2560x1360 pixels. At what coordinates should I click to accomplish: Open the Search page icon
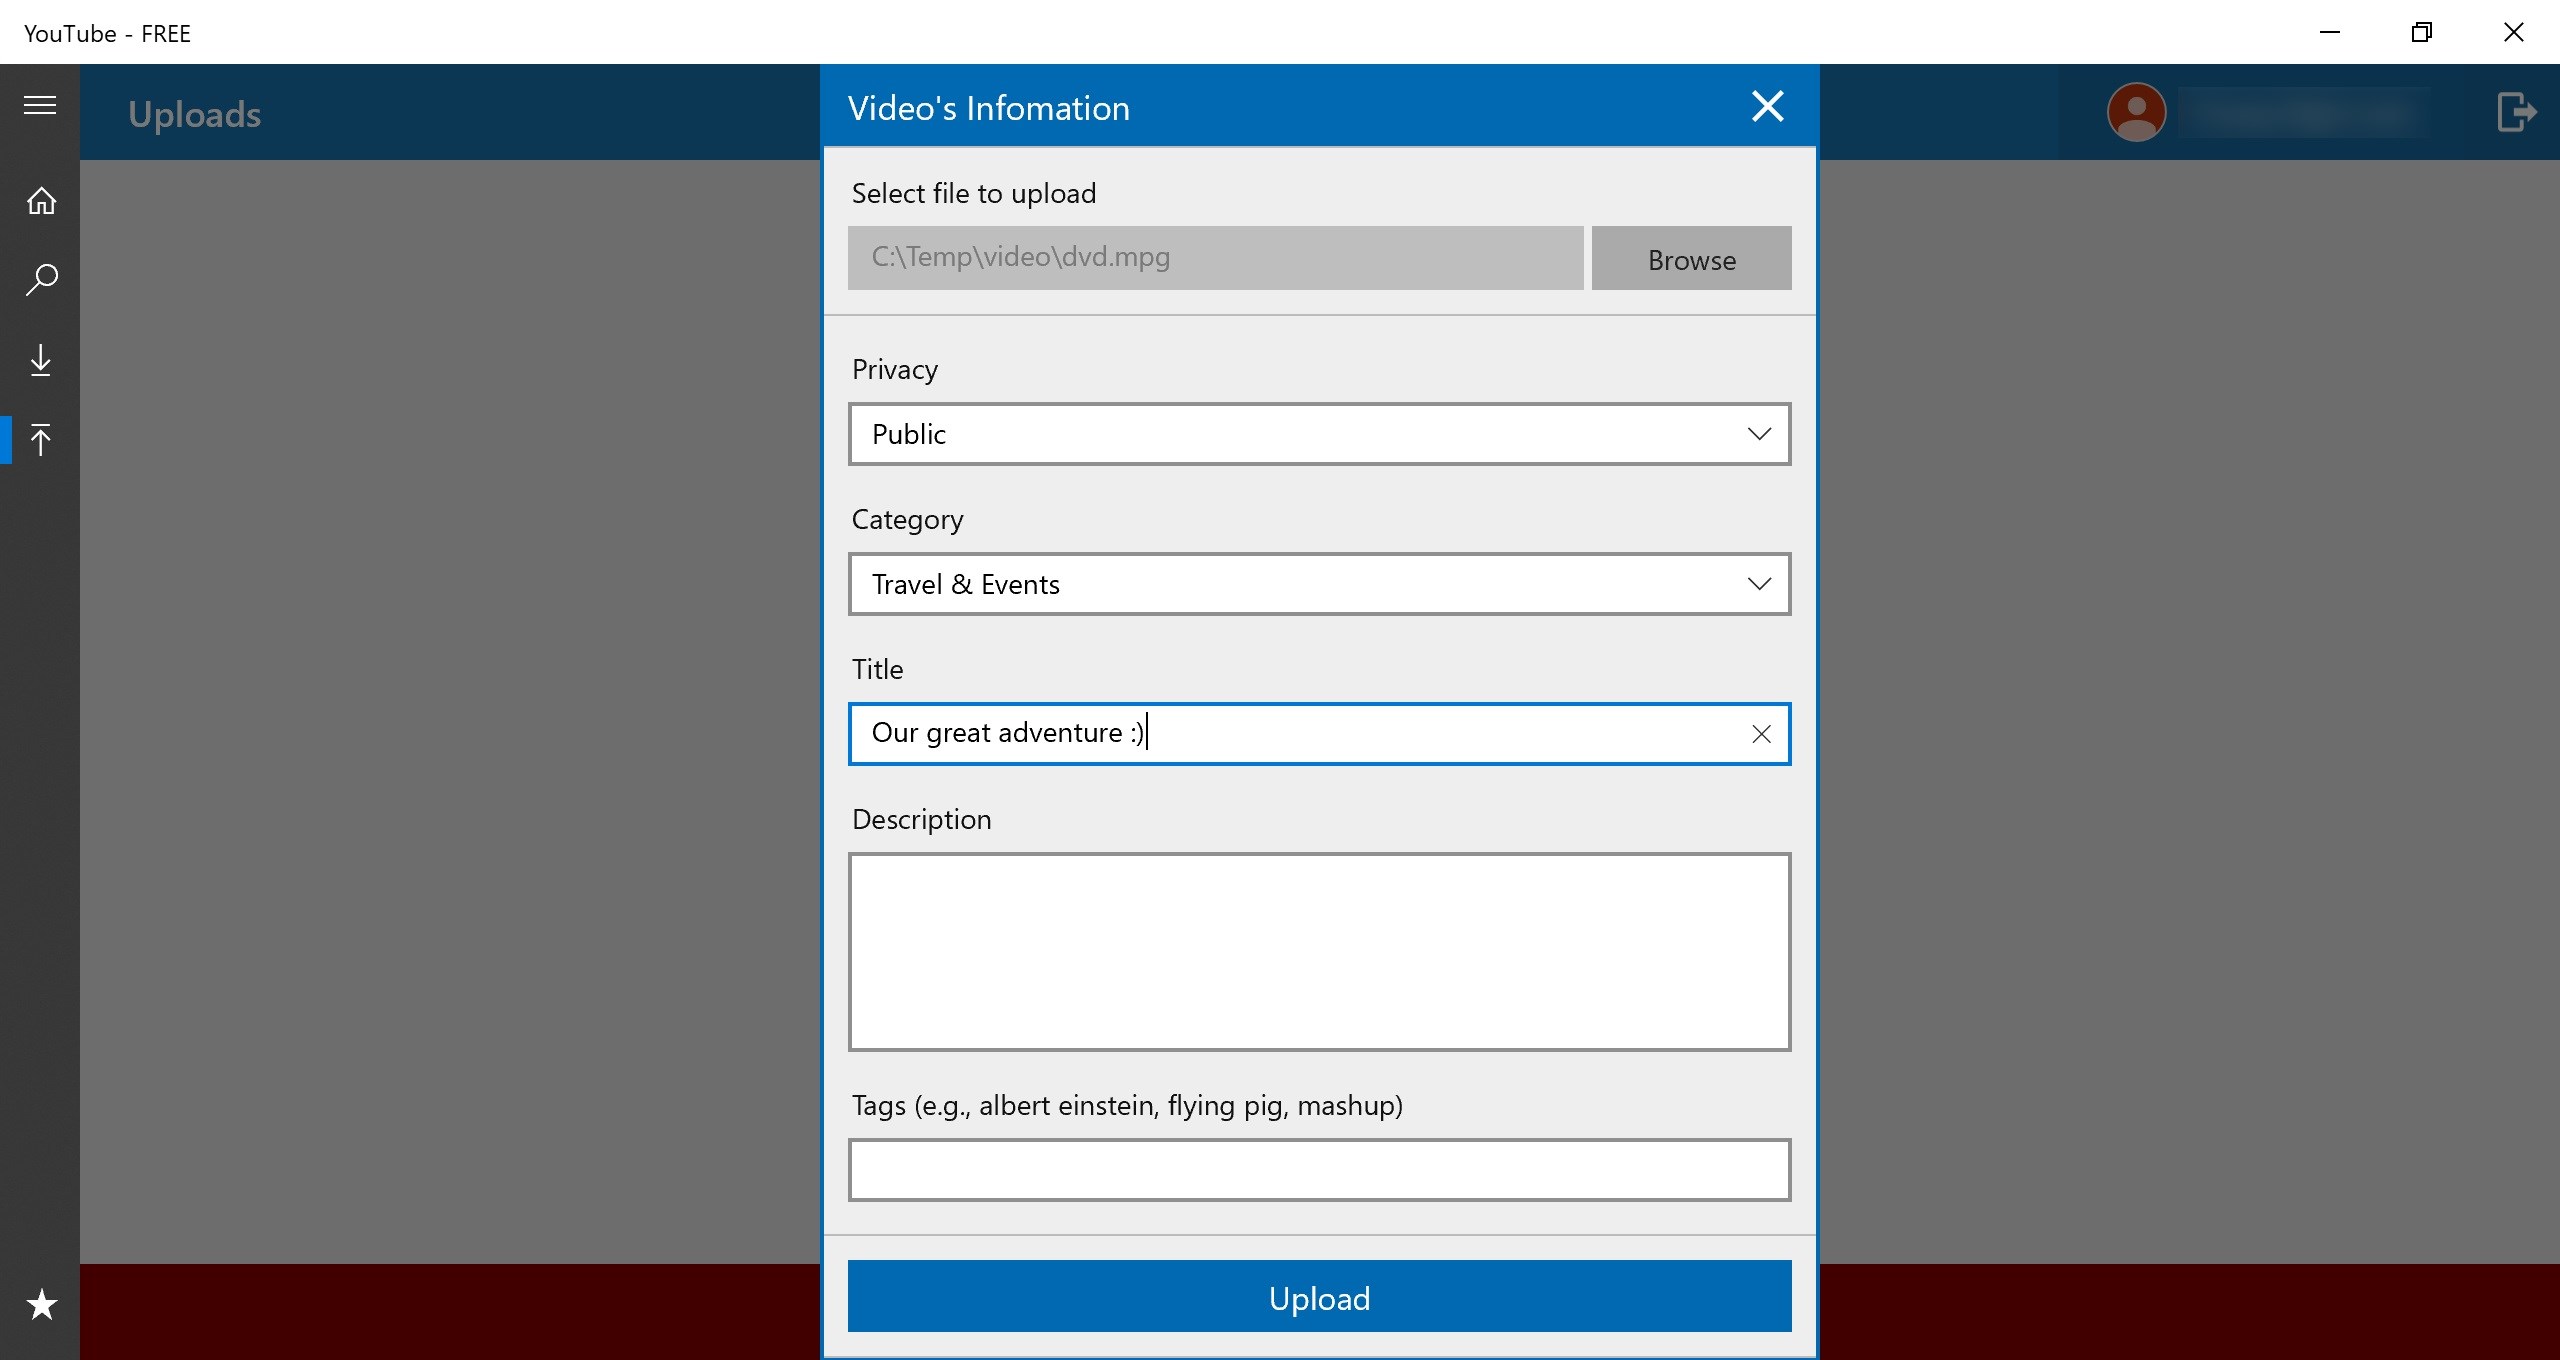click(x=41, y=279)
